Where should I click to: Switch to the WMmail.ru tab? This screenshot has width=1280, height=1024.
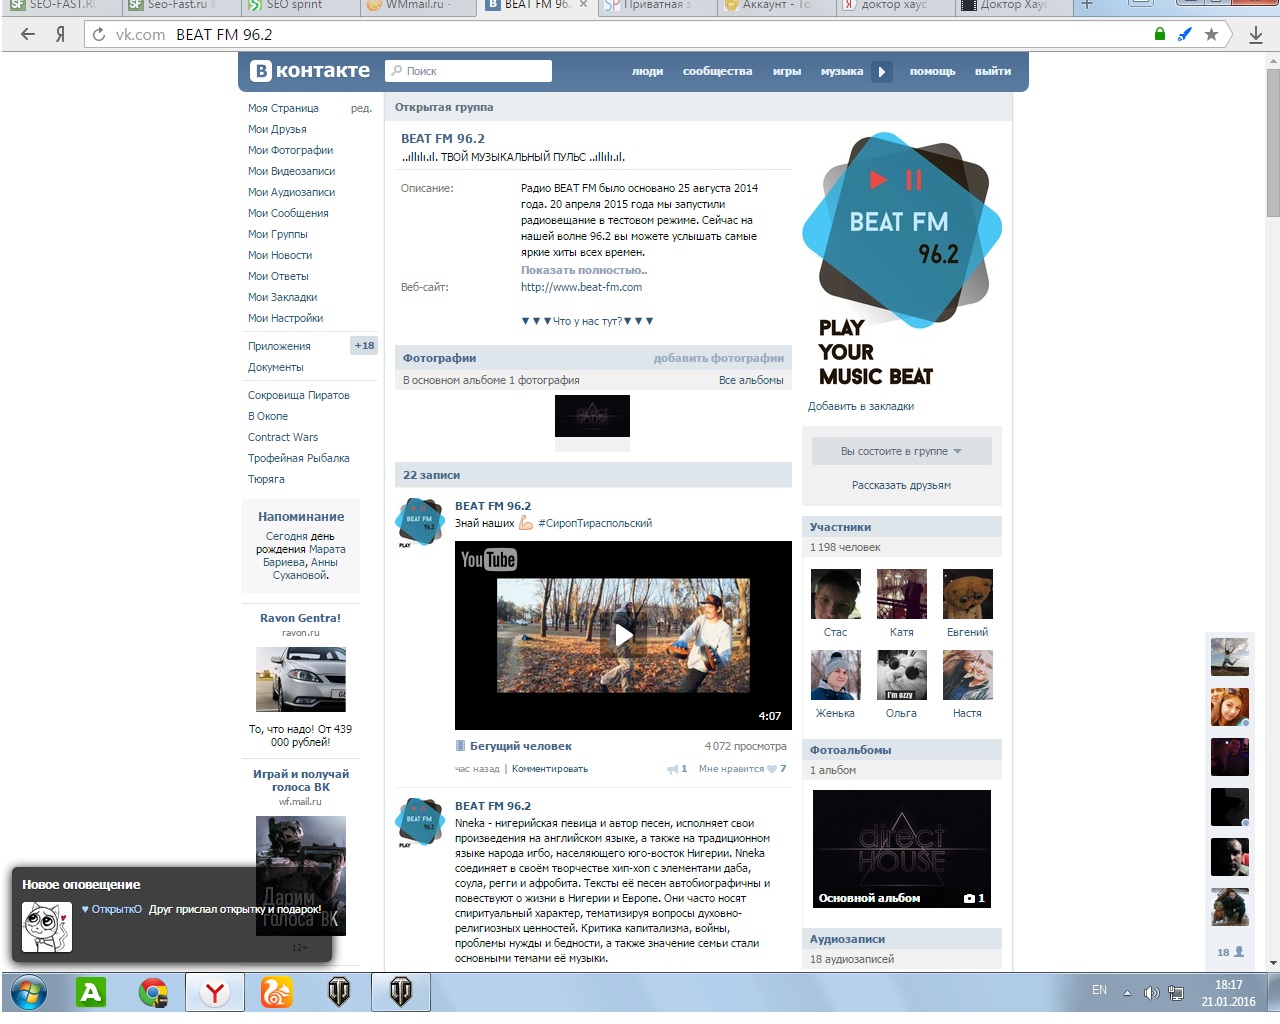pos(417,5)
